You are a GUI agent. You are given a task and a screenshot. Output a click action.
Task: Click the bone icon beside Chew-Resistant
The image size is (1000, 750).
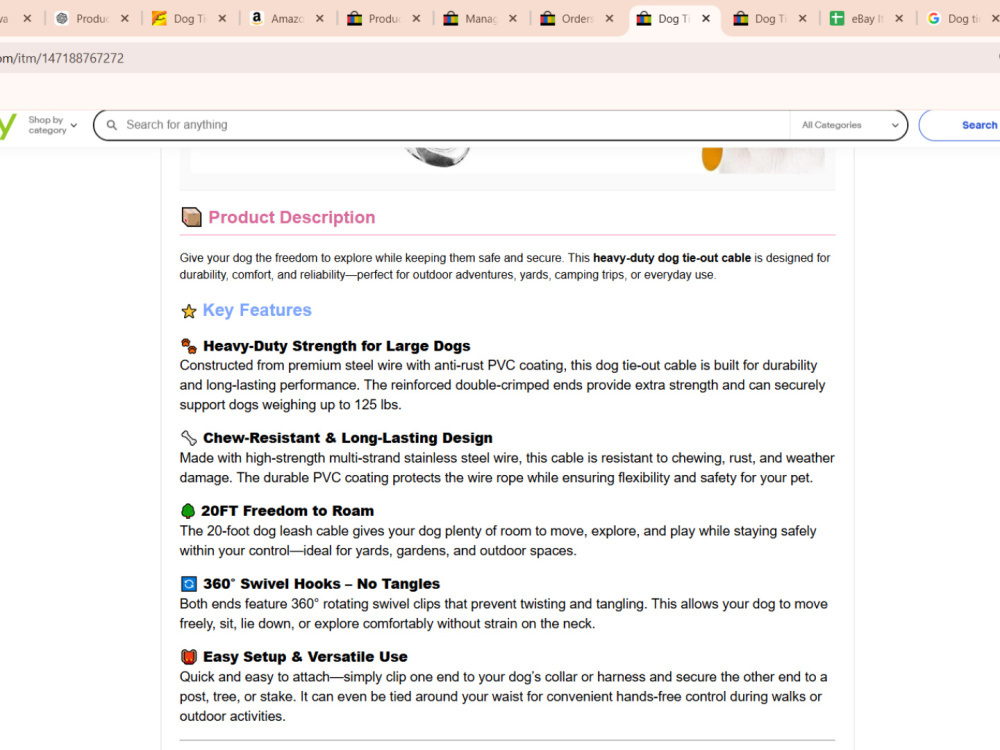coord(189,438)
